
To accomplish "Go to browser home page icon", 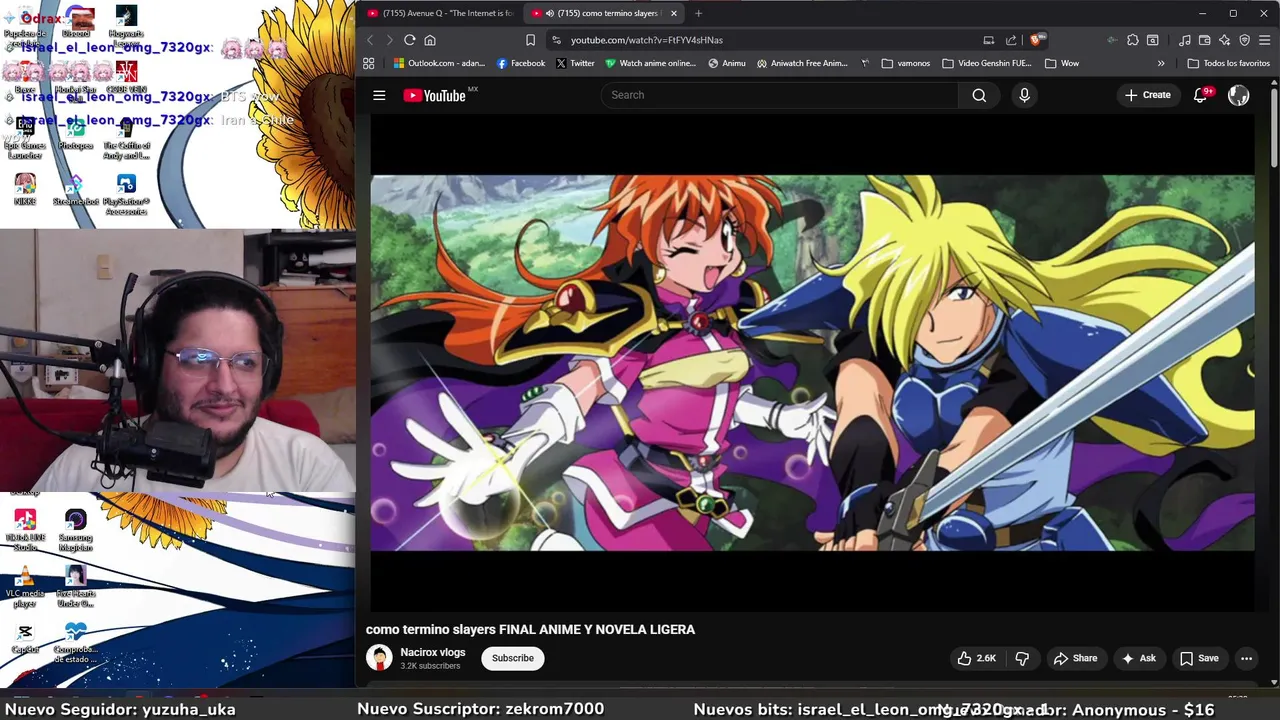I will point(430,40).
